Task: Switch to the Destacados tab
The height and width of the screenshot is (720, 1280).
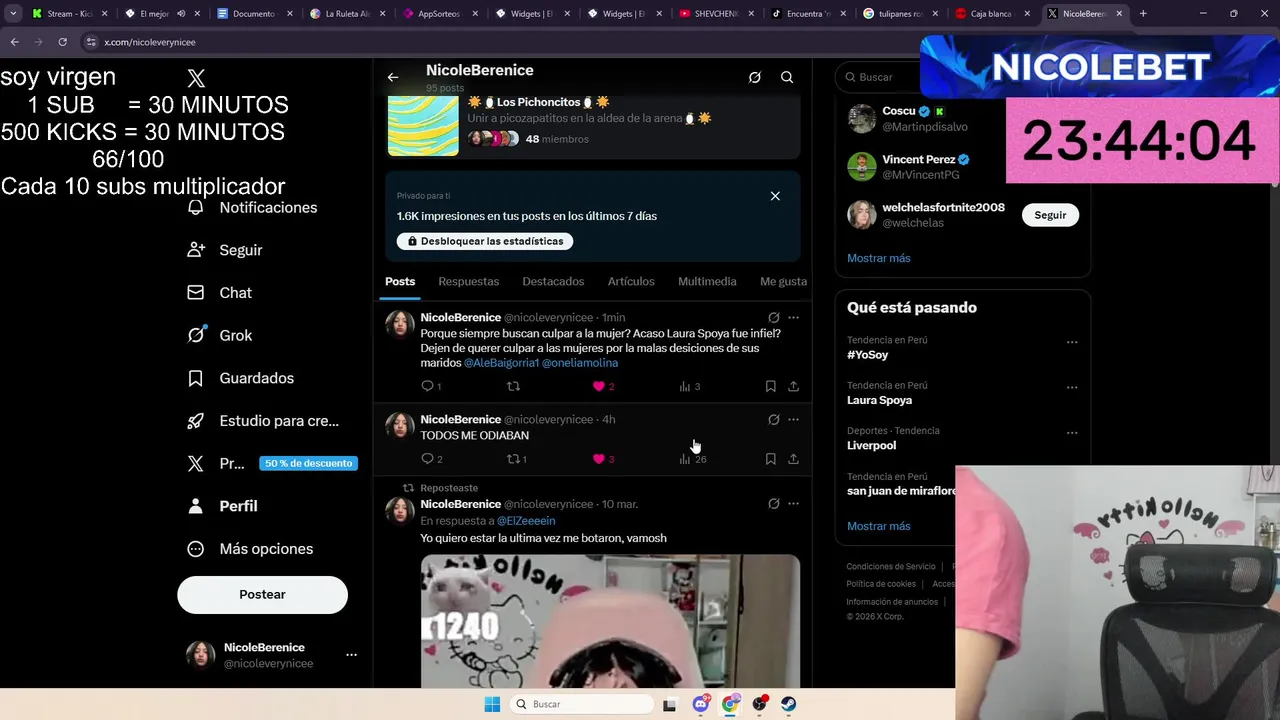Action: 553,282
